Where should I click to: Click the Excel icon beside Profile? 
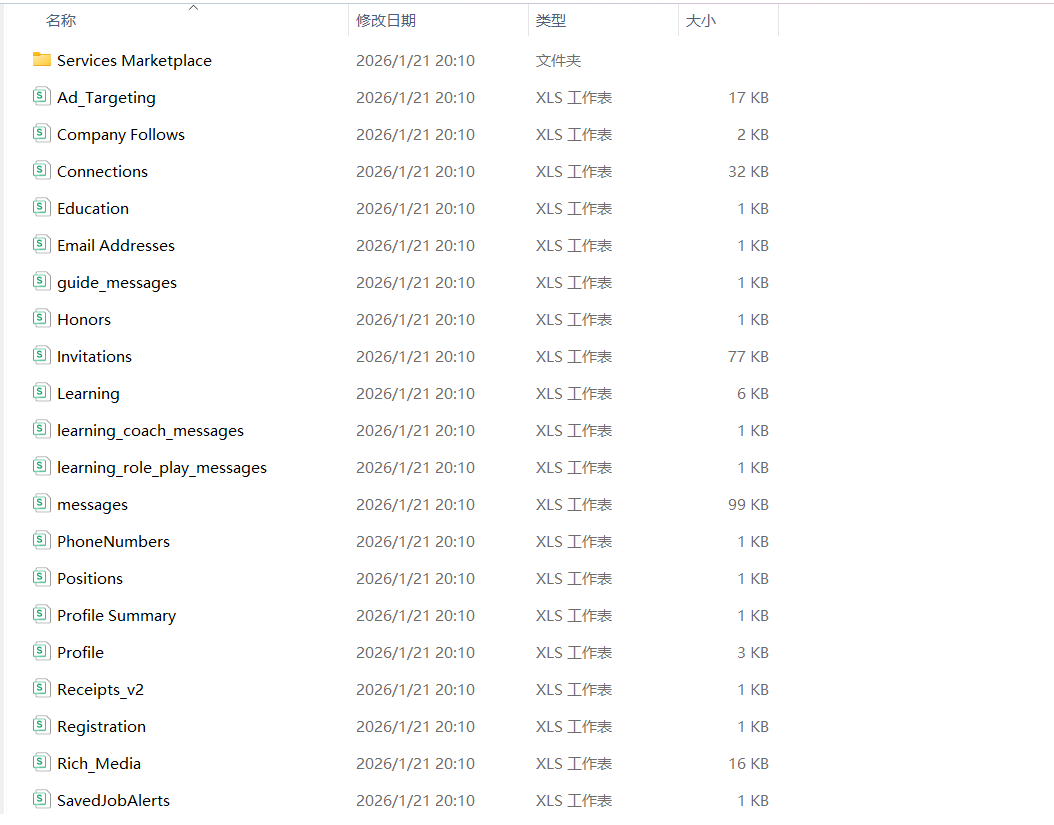41,651
